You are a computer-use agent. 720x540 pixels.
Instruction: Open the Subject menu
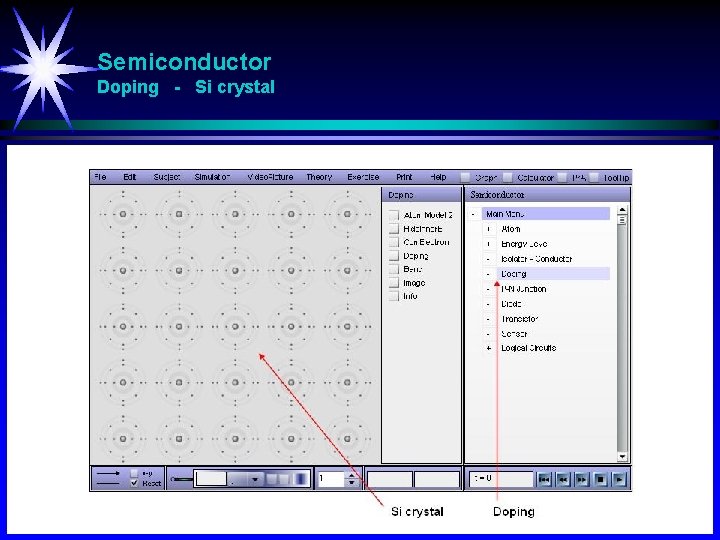point(167,177)
